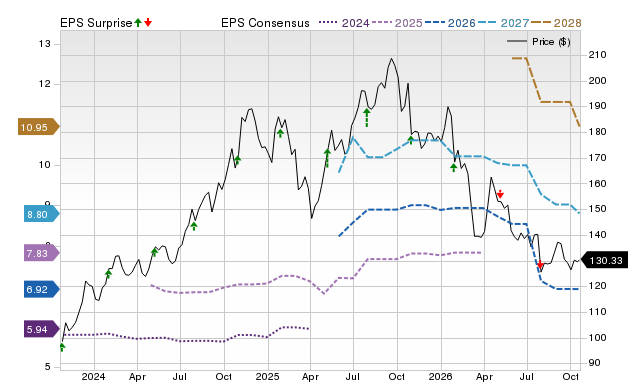Pick the green surprise arrow right after the first Jul gridline
640x382 pixels.
pos(194,226)
